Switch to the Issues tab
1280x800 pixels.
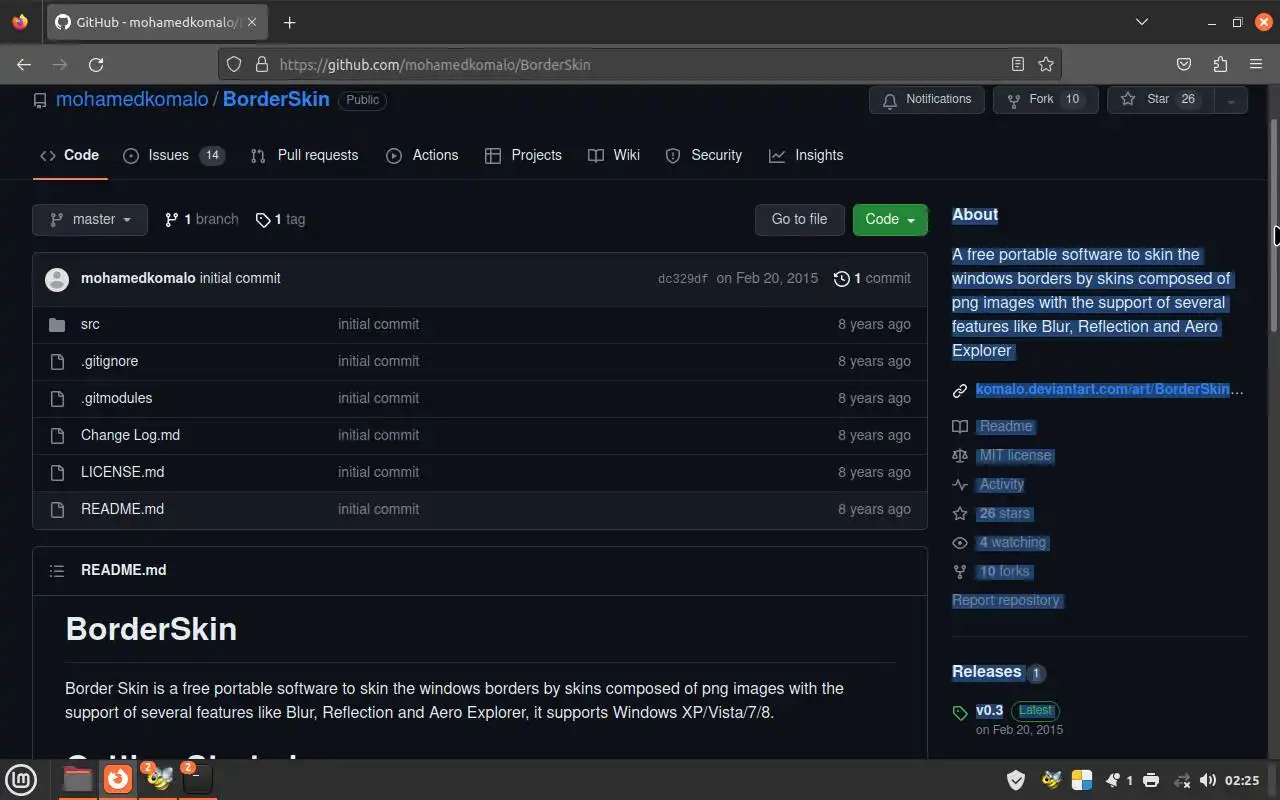[174, 155]
